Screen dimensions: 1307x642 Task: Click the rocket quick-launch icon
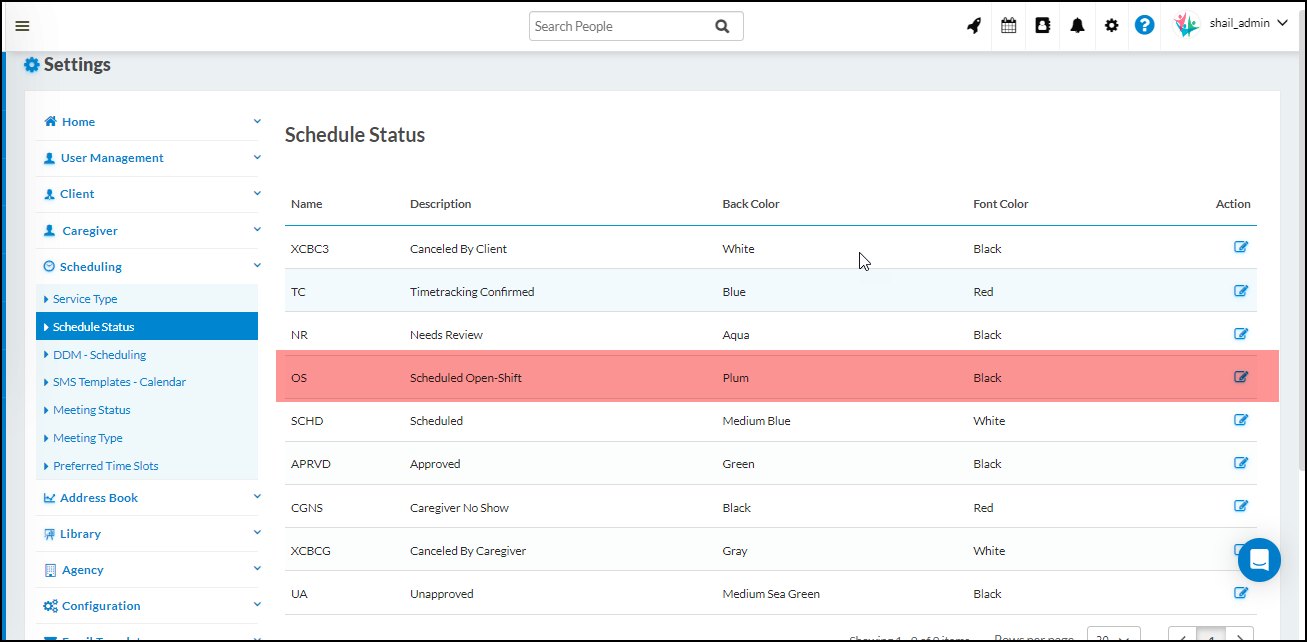(x=974, y=26)
